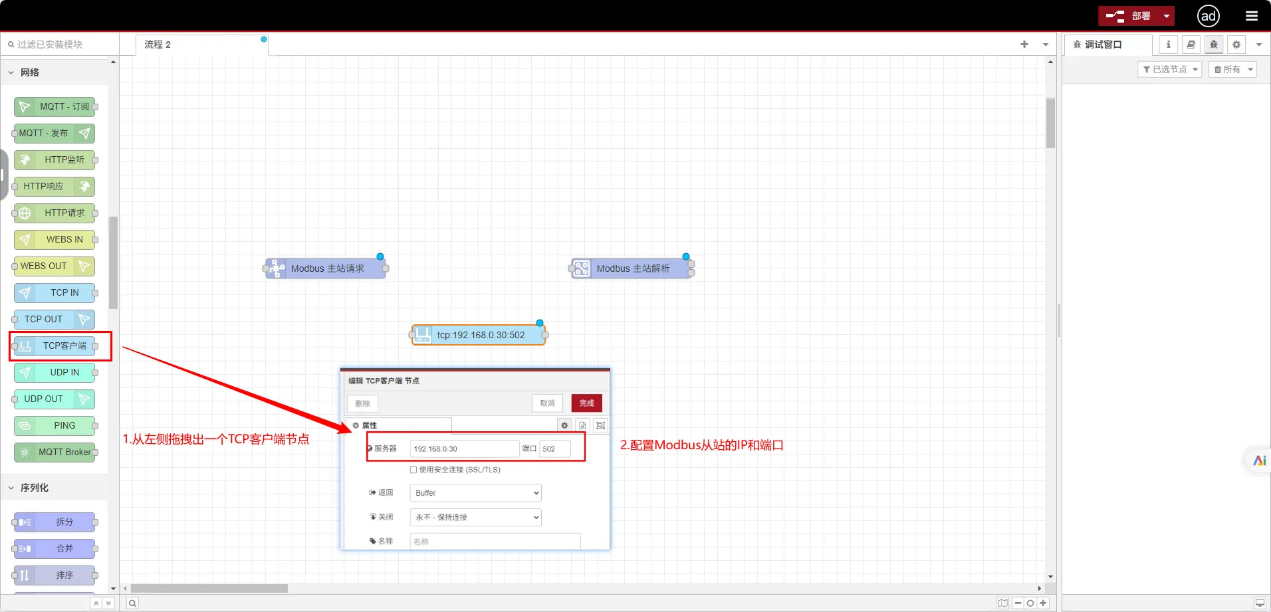Open the help book sidebar icon

coord(1191,44)
